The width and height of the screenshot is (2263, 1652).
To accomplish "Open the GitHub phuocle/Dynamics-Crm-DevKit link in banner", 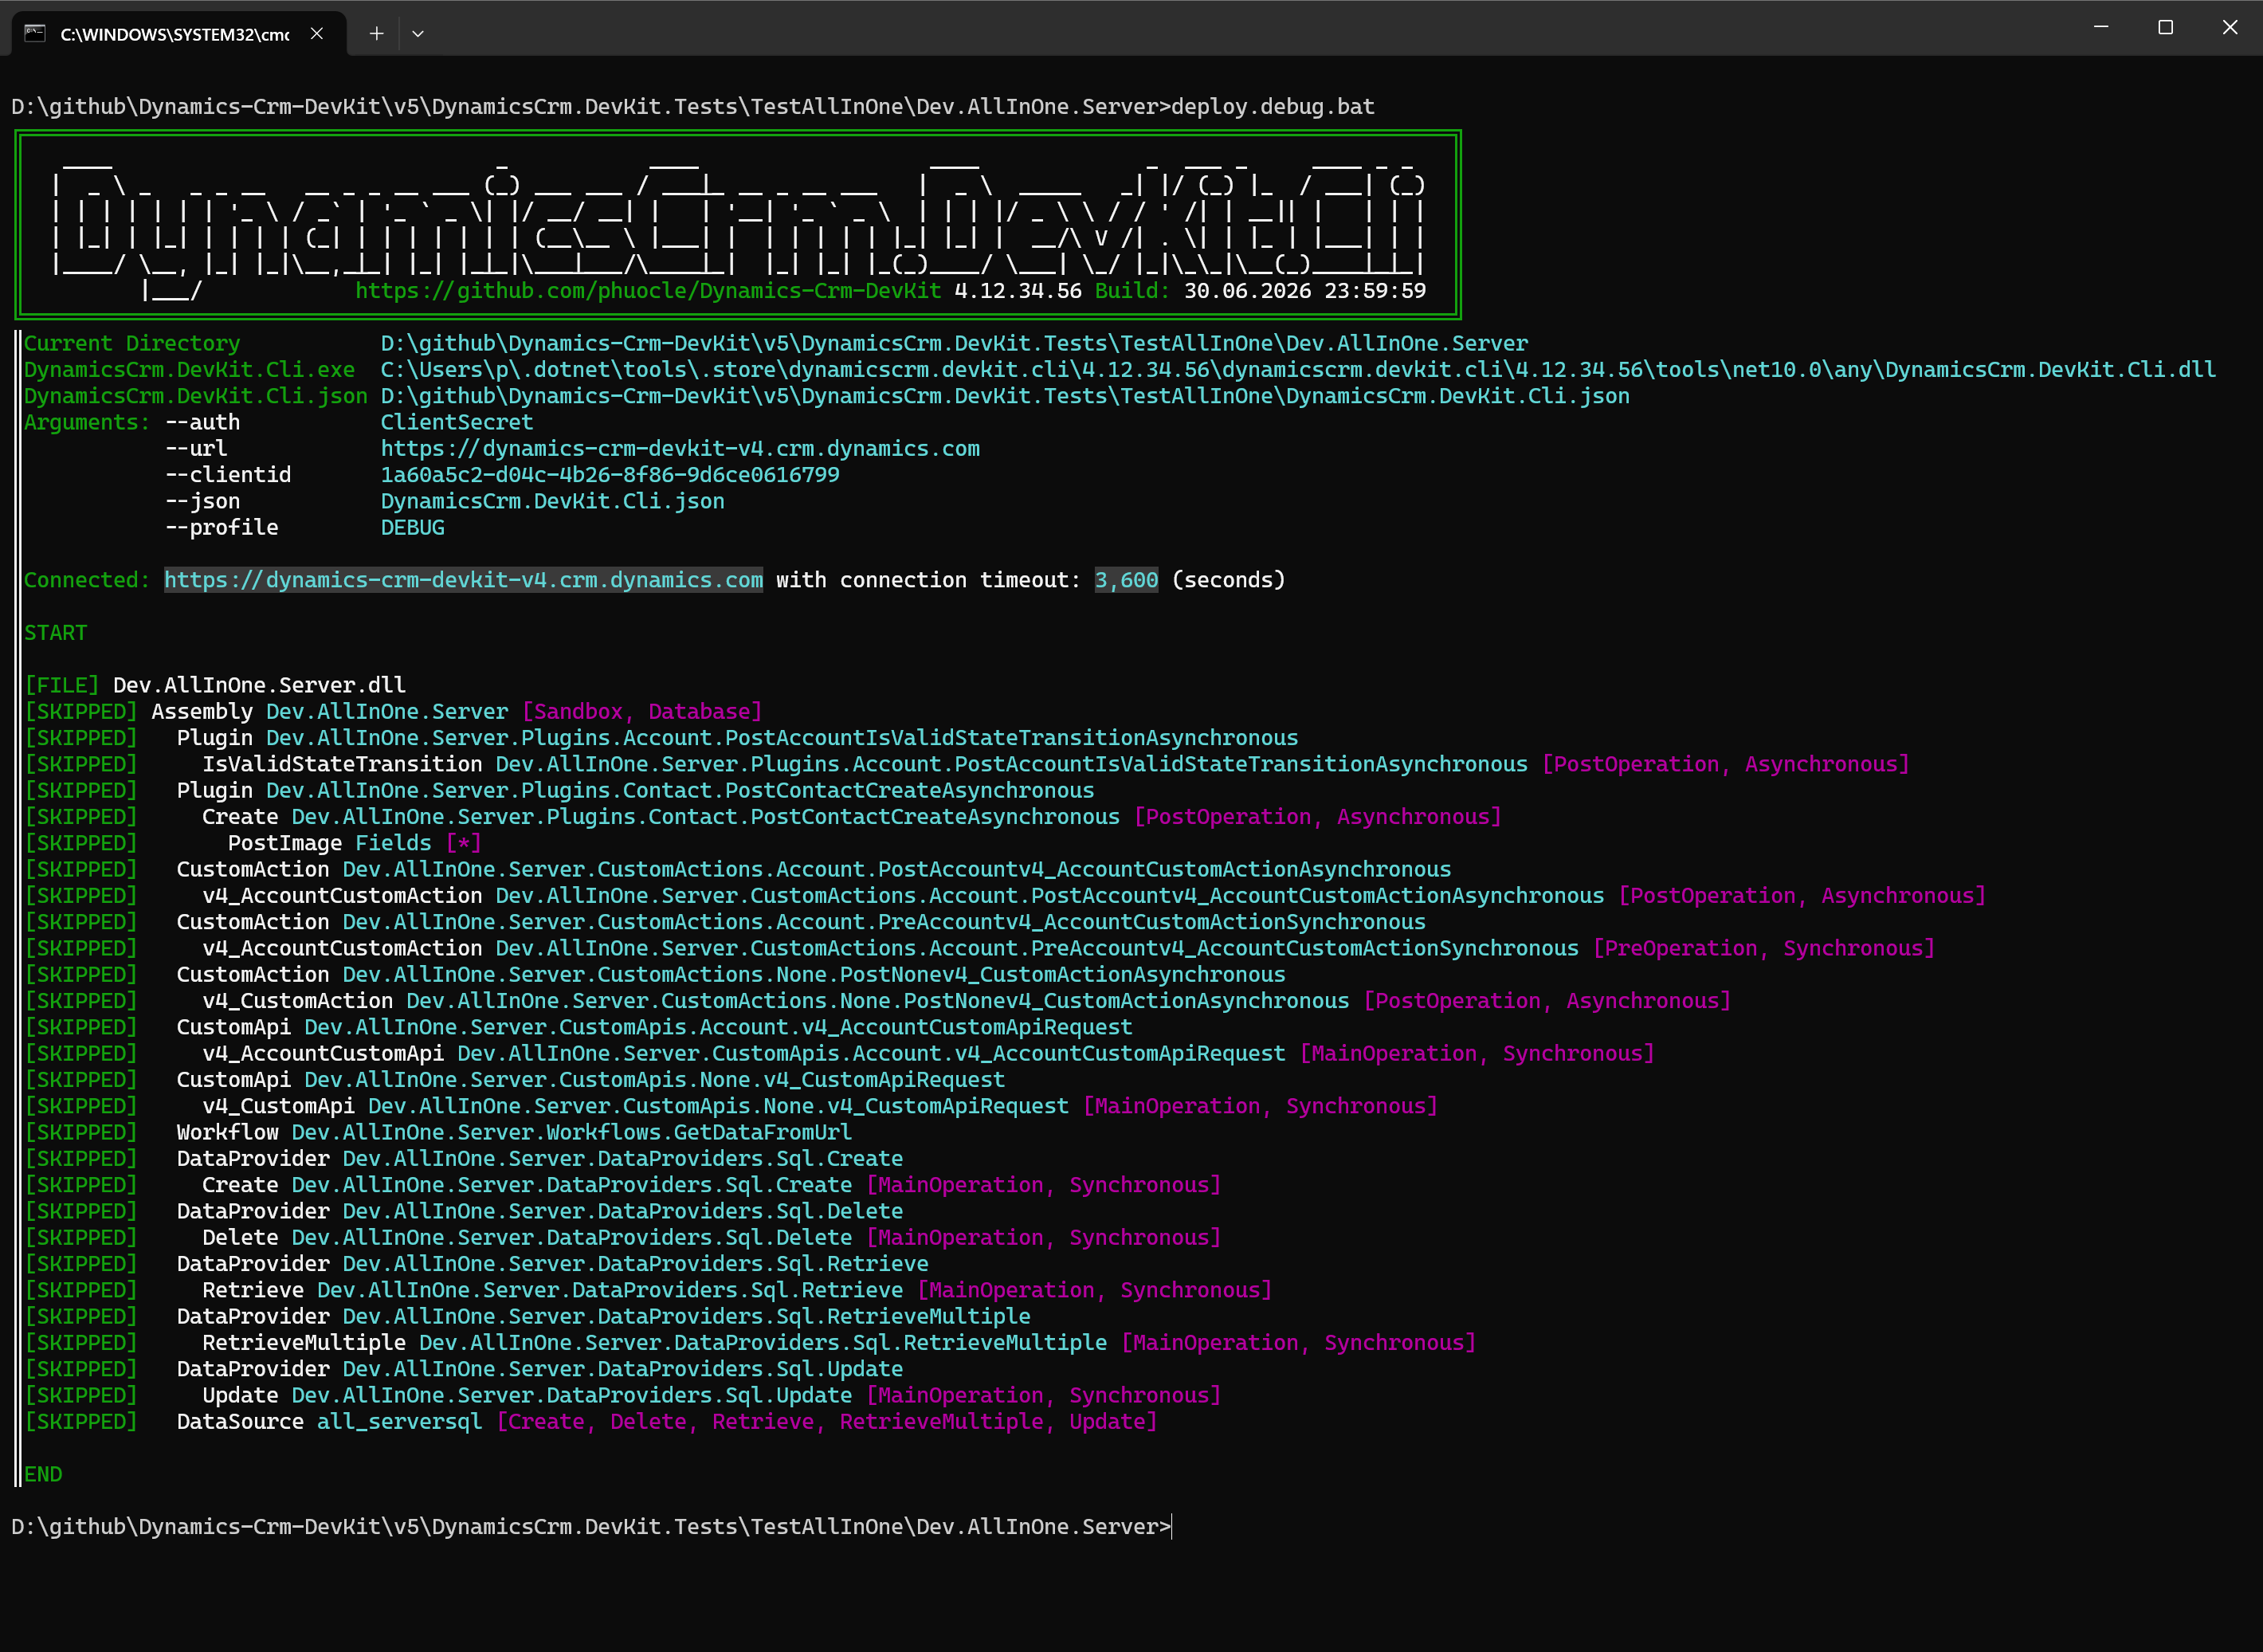I will (x=648, y=291).
